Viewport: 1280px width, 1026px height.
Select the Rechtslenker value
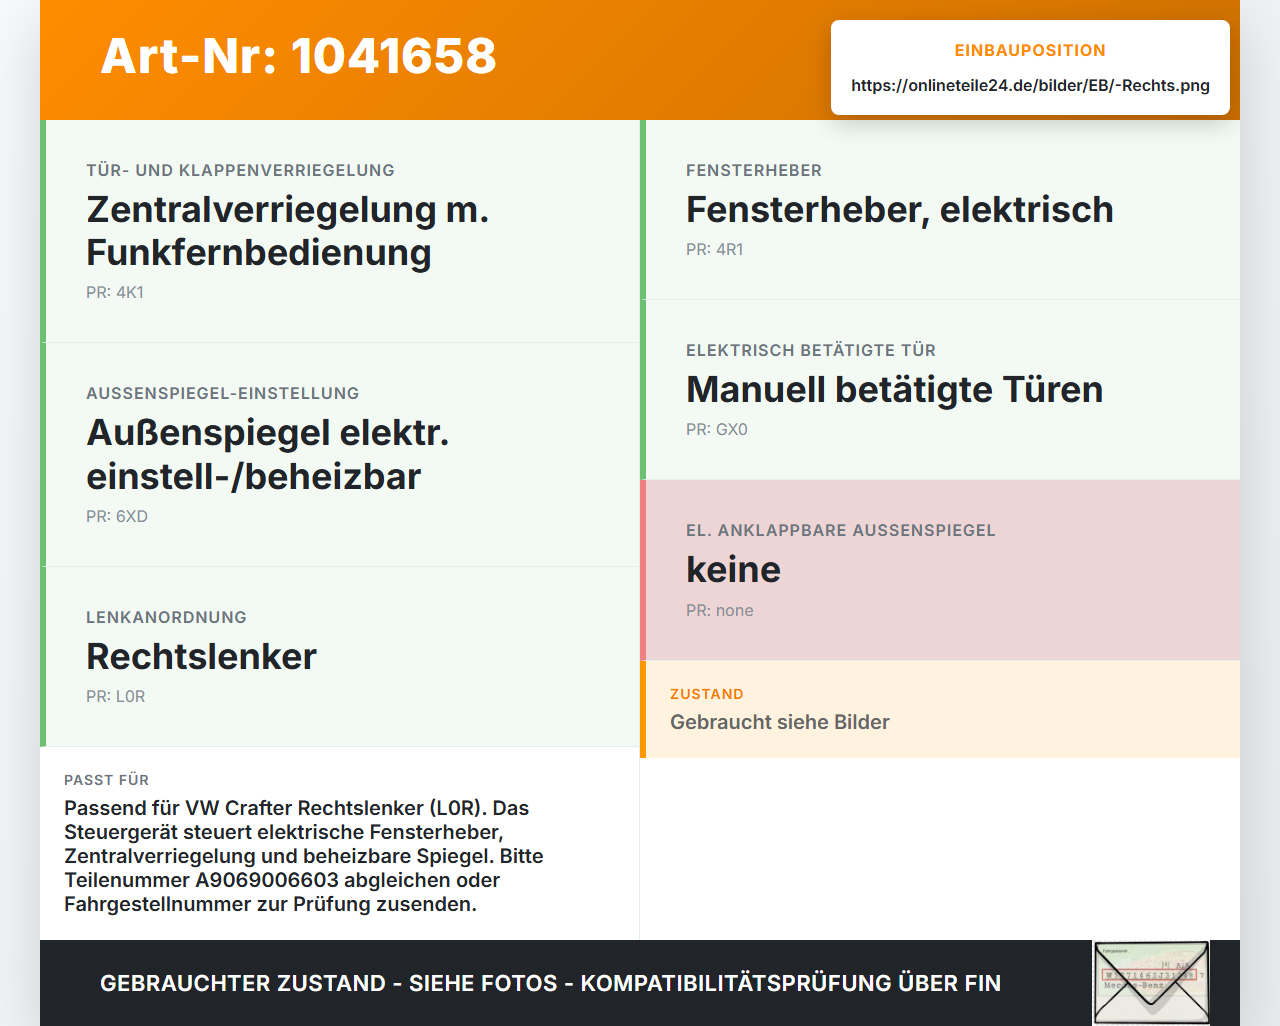point(201,656)
